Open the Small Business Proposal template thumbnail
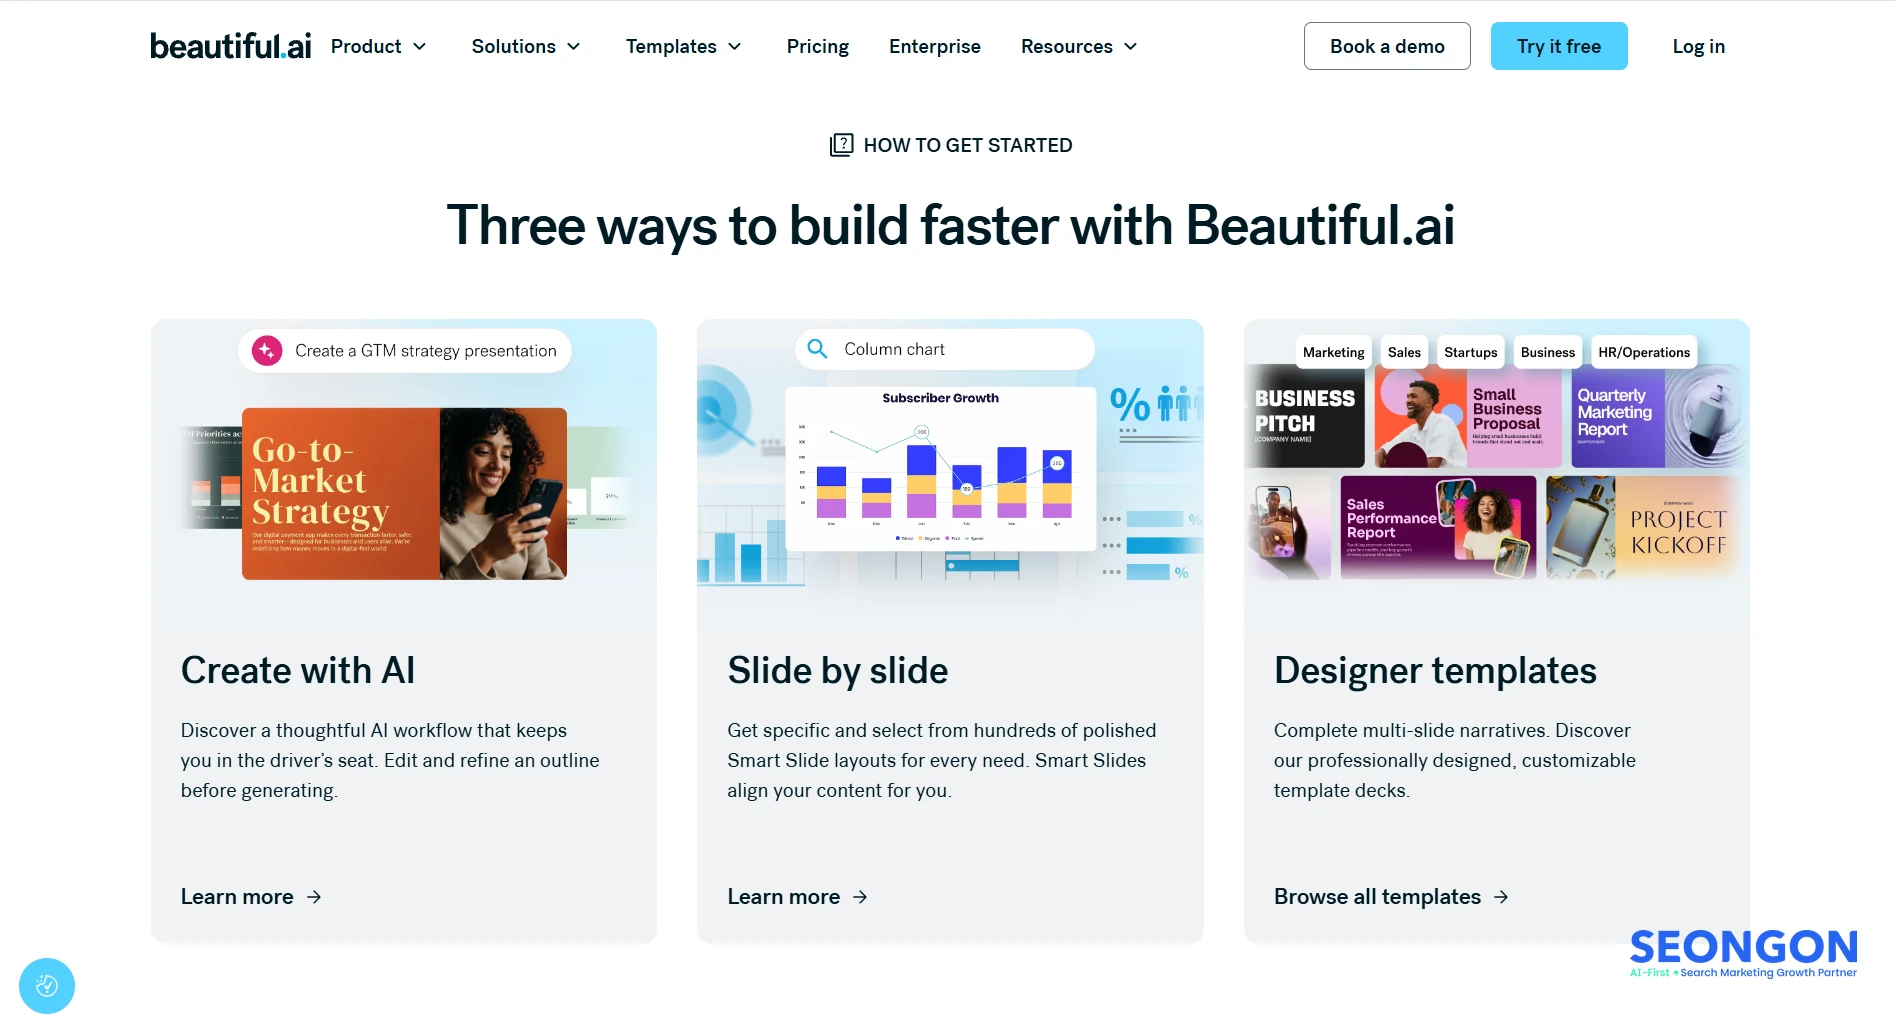The height and width of the screenshot is (1017, 1895). [1468, 417]
